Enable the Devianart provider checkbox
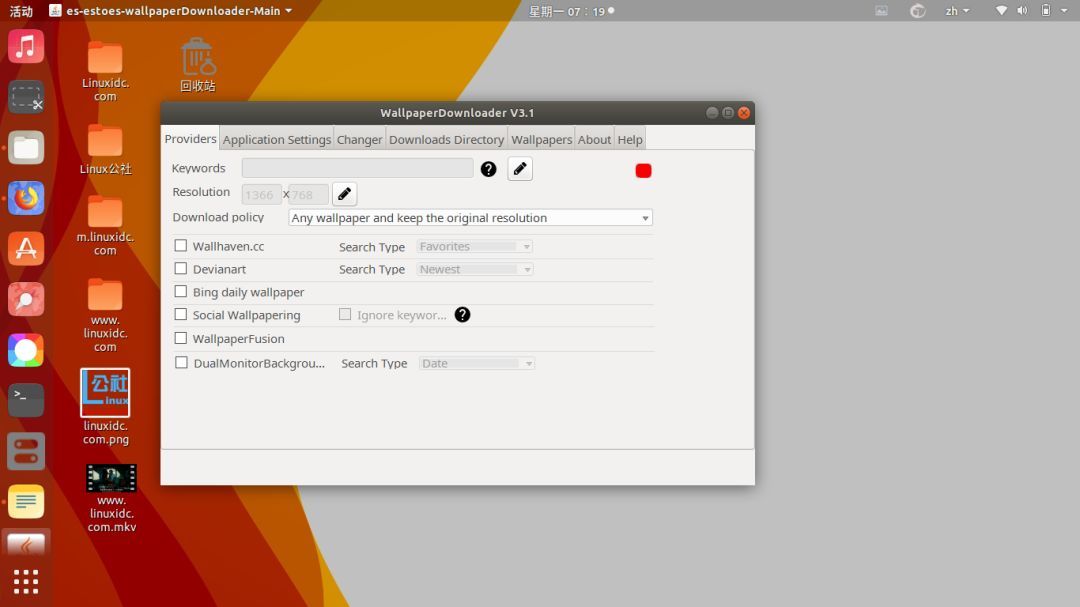Viewport: 1080px width, 607px height. click(180, 269)
